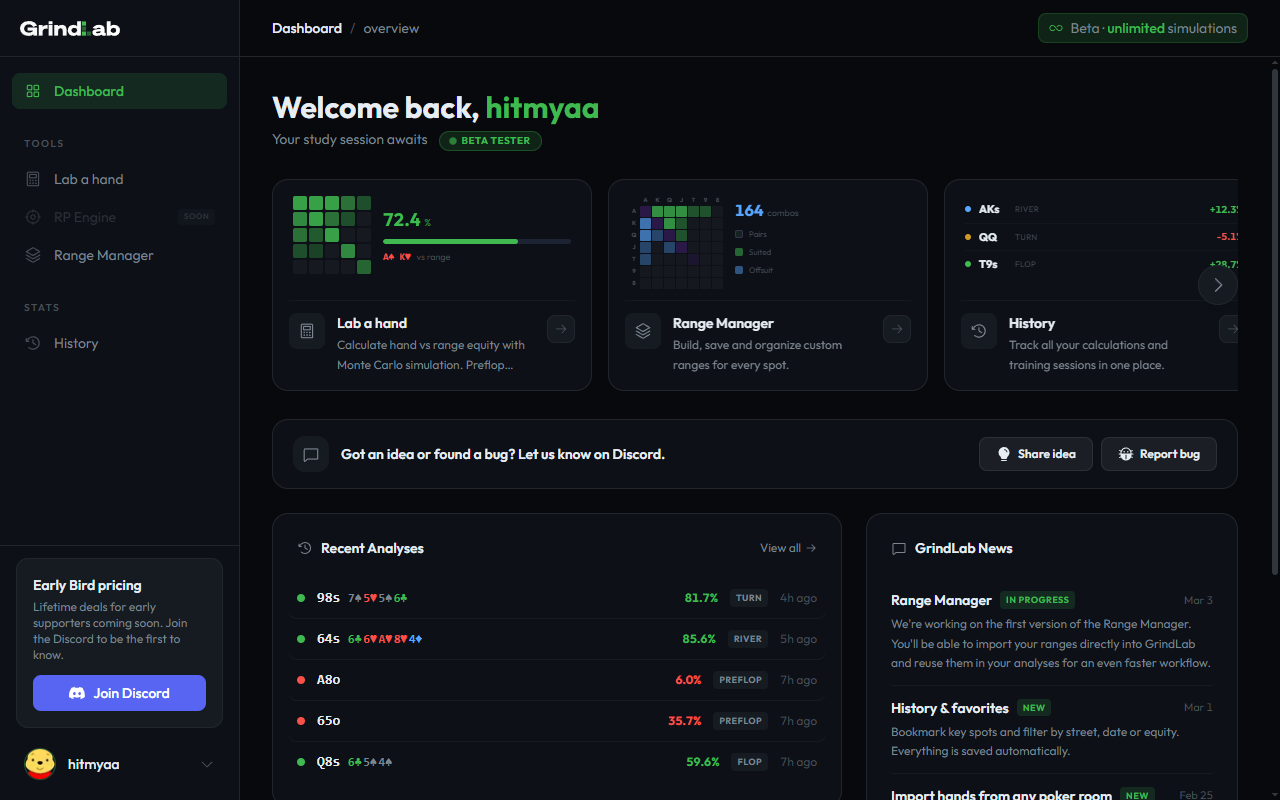Click the 72.4% equity progress bar
Viewport: 1280px width, 800px height.
coord(476,241)
